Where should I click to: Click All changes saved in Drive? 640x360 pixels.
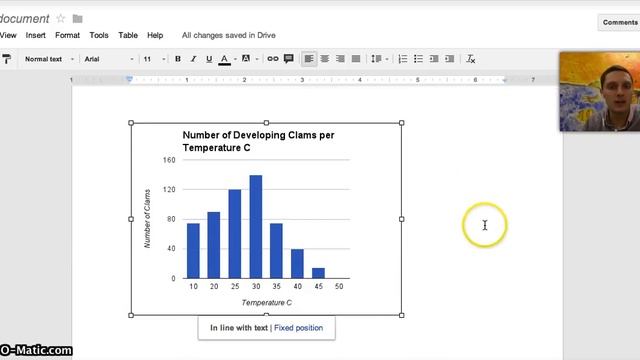229,36
